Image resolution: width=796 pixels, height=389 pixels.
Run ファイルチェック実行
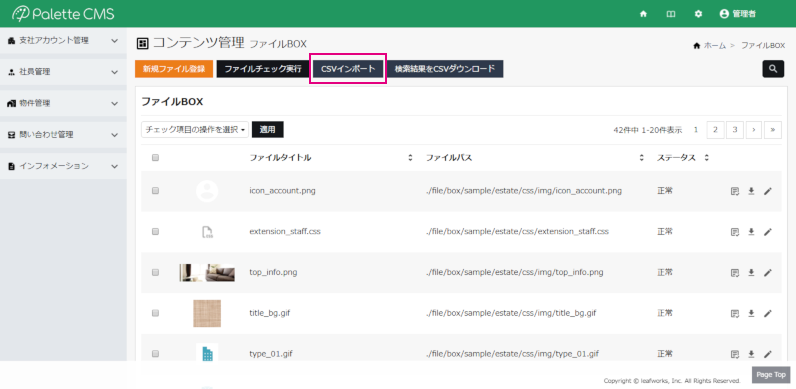coord(263,69)
